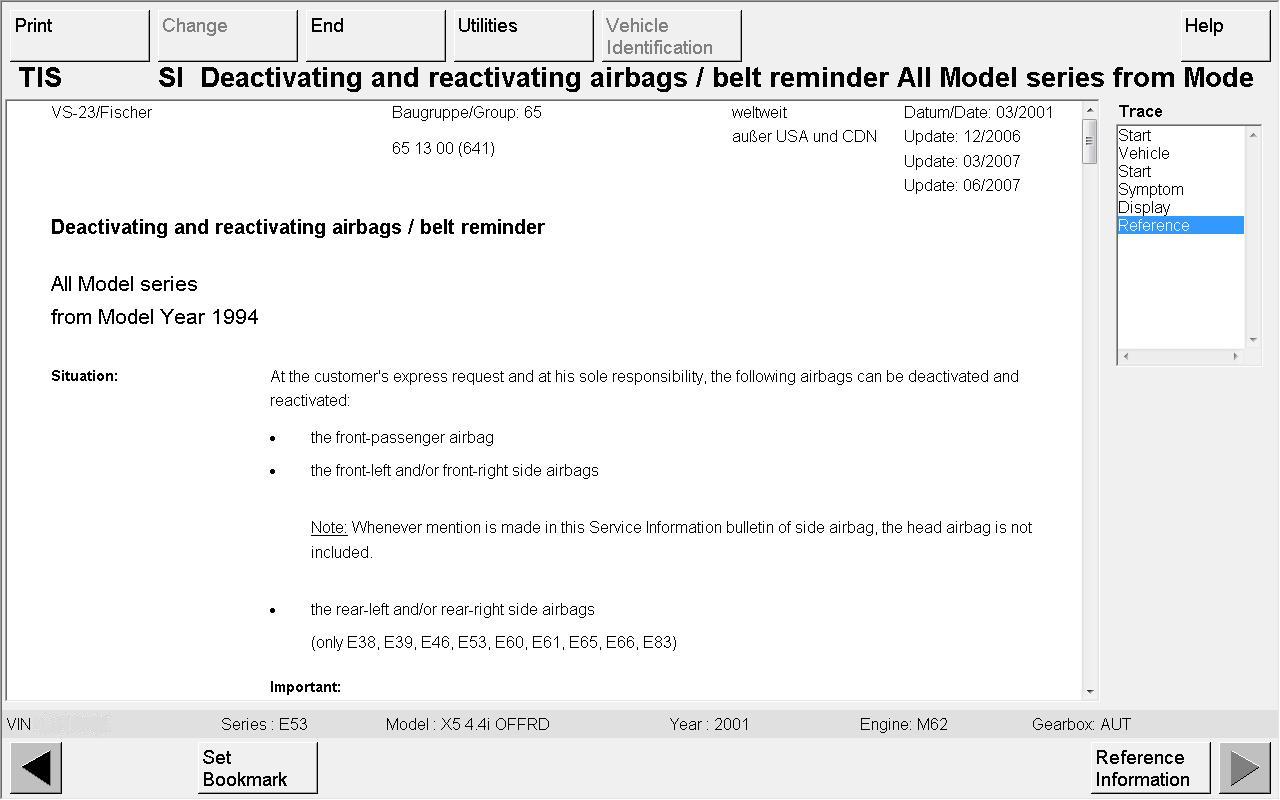Select Vehicle in the Trace list
This screenshot has height=800, width=1280.
coord(1143,153)
